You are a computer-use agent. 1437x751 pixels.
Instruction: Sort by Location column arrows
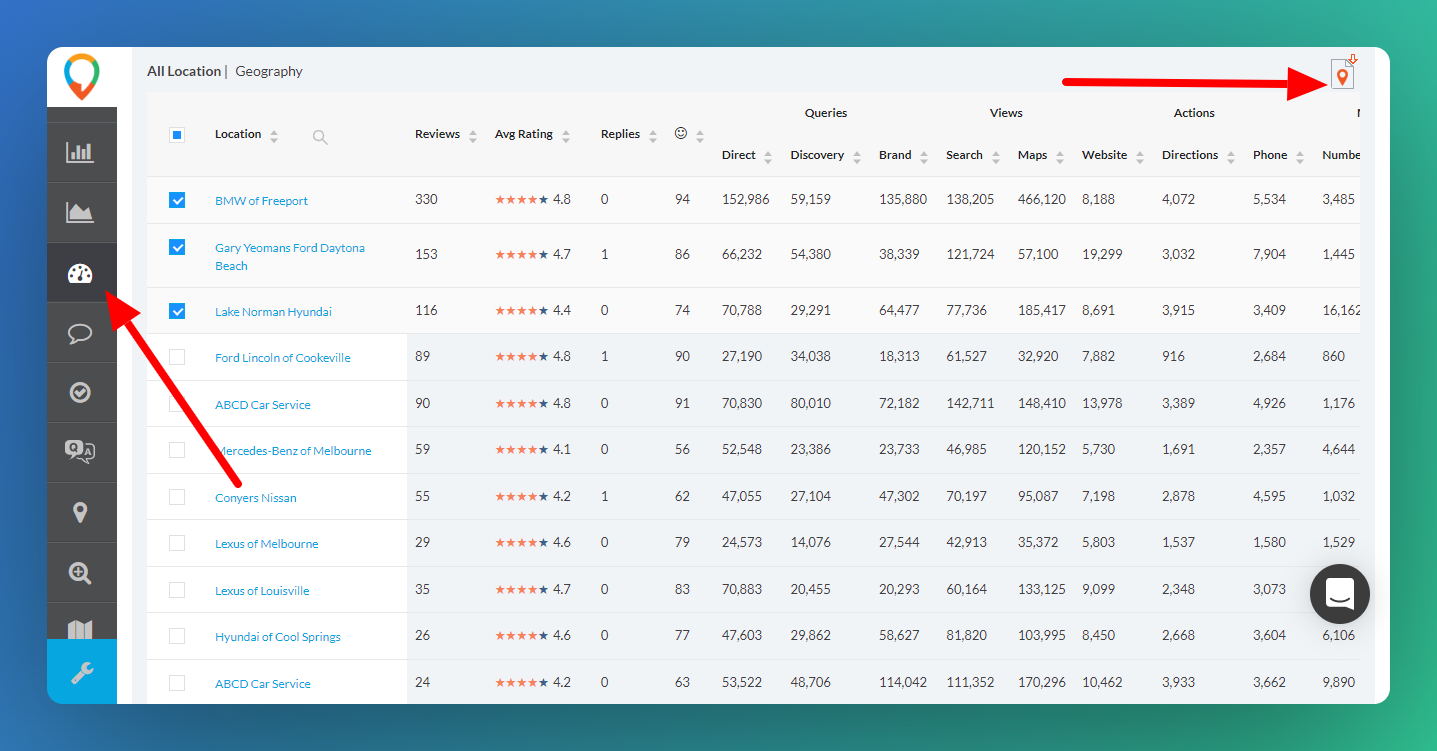(x=274, y=136)
